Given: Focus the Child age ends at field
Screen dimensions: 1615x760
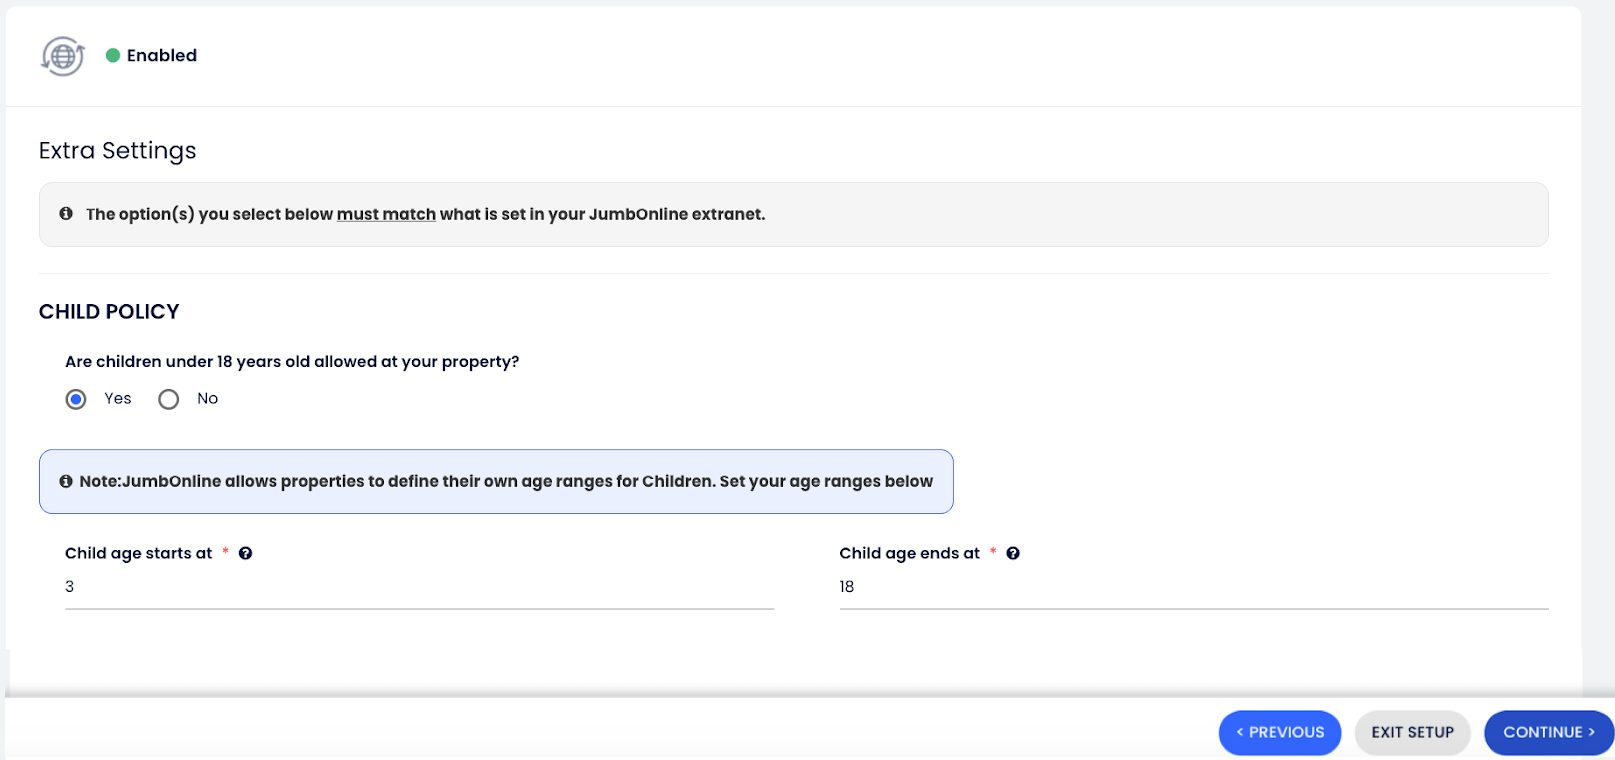Looking at the screenshot, I should 1193,587.
